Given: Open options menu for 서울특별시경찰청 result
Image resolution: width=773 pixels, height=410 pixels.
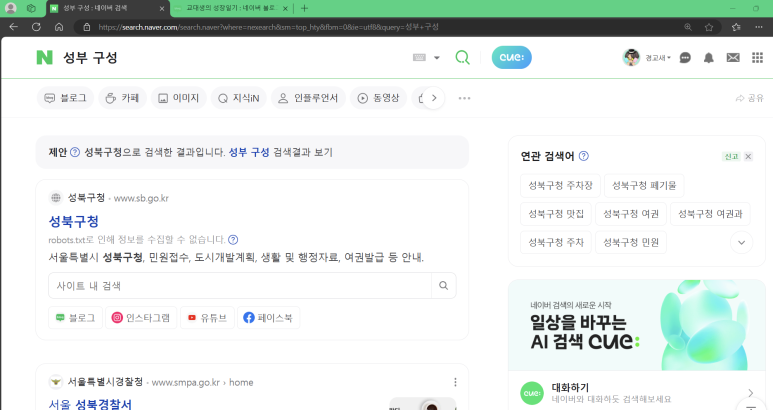Looking at the screenshot, I should point(455,382).
